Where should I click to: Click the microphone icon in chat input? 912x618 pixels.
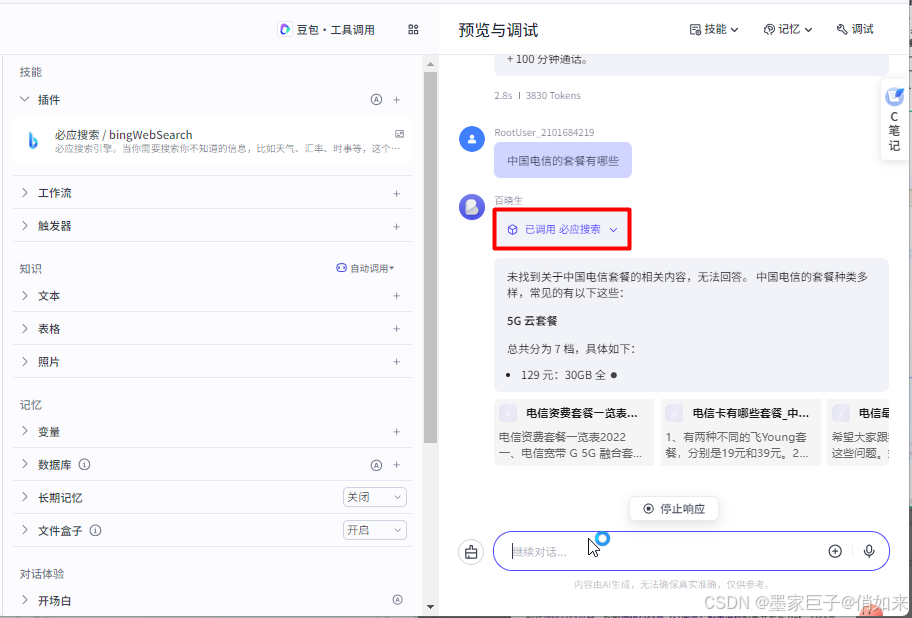coord(869,551)
